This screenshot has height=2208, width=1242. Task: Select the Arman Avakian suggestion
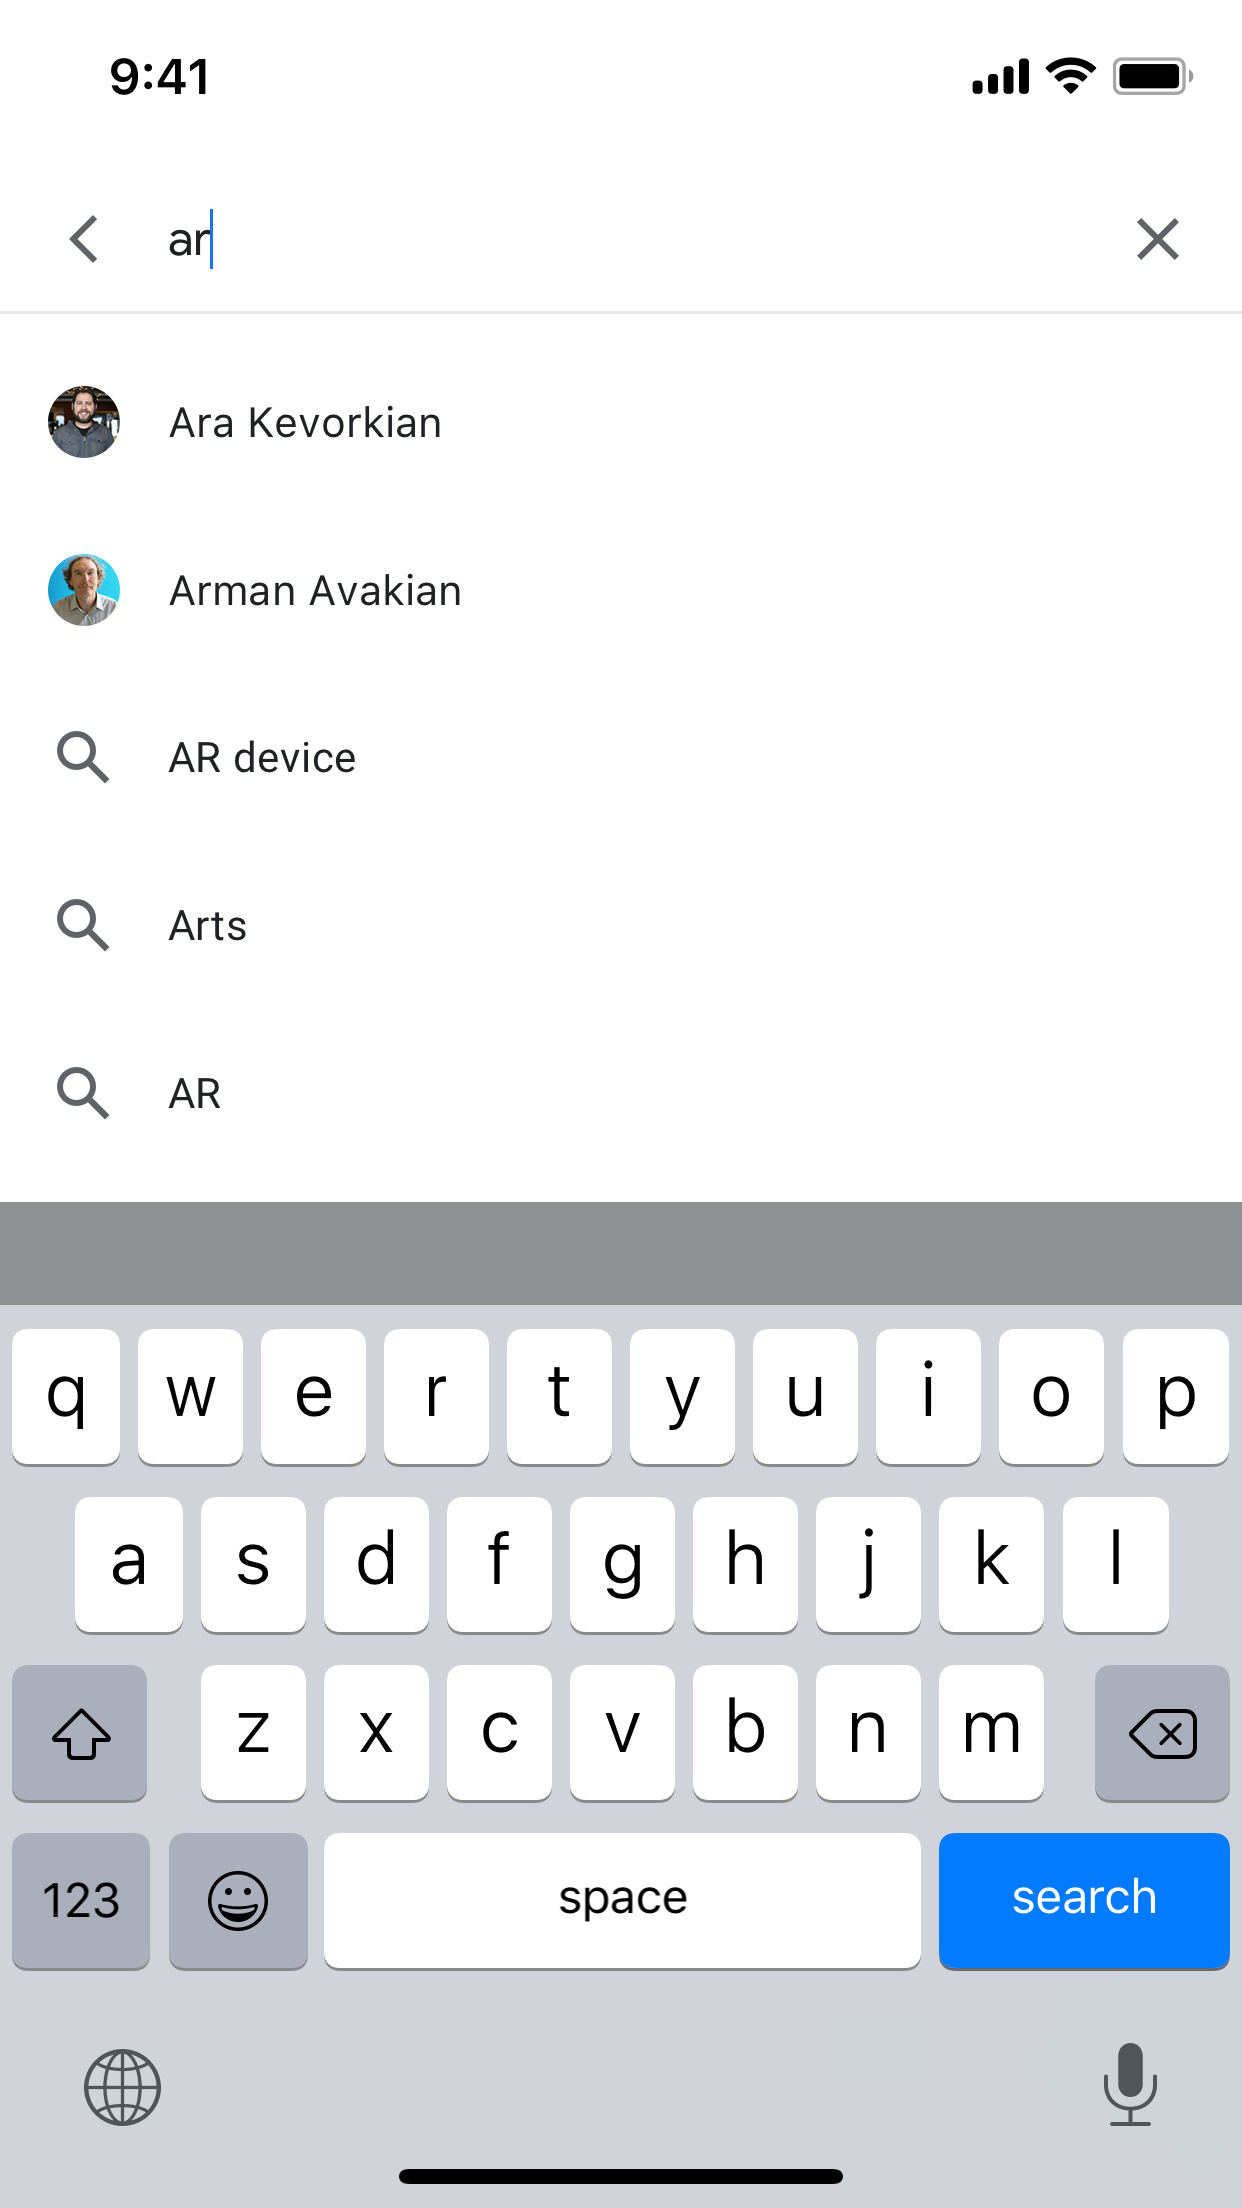click(621, 590)
